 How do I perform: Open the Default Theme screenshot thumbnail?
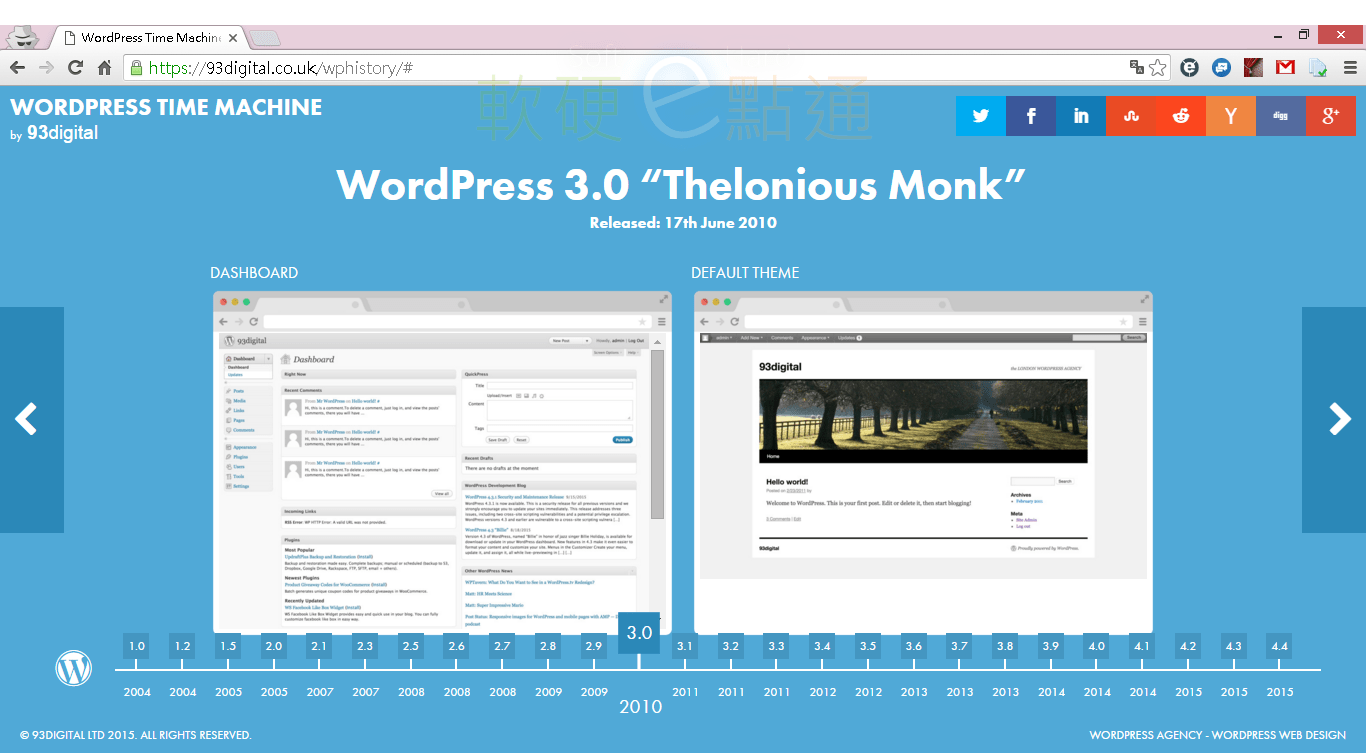tap(923, 462)
